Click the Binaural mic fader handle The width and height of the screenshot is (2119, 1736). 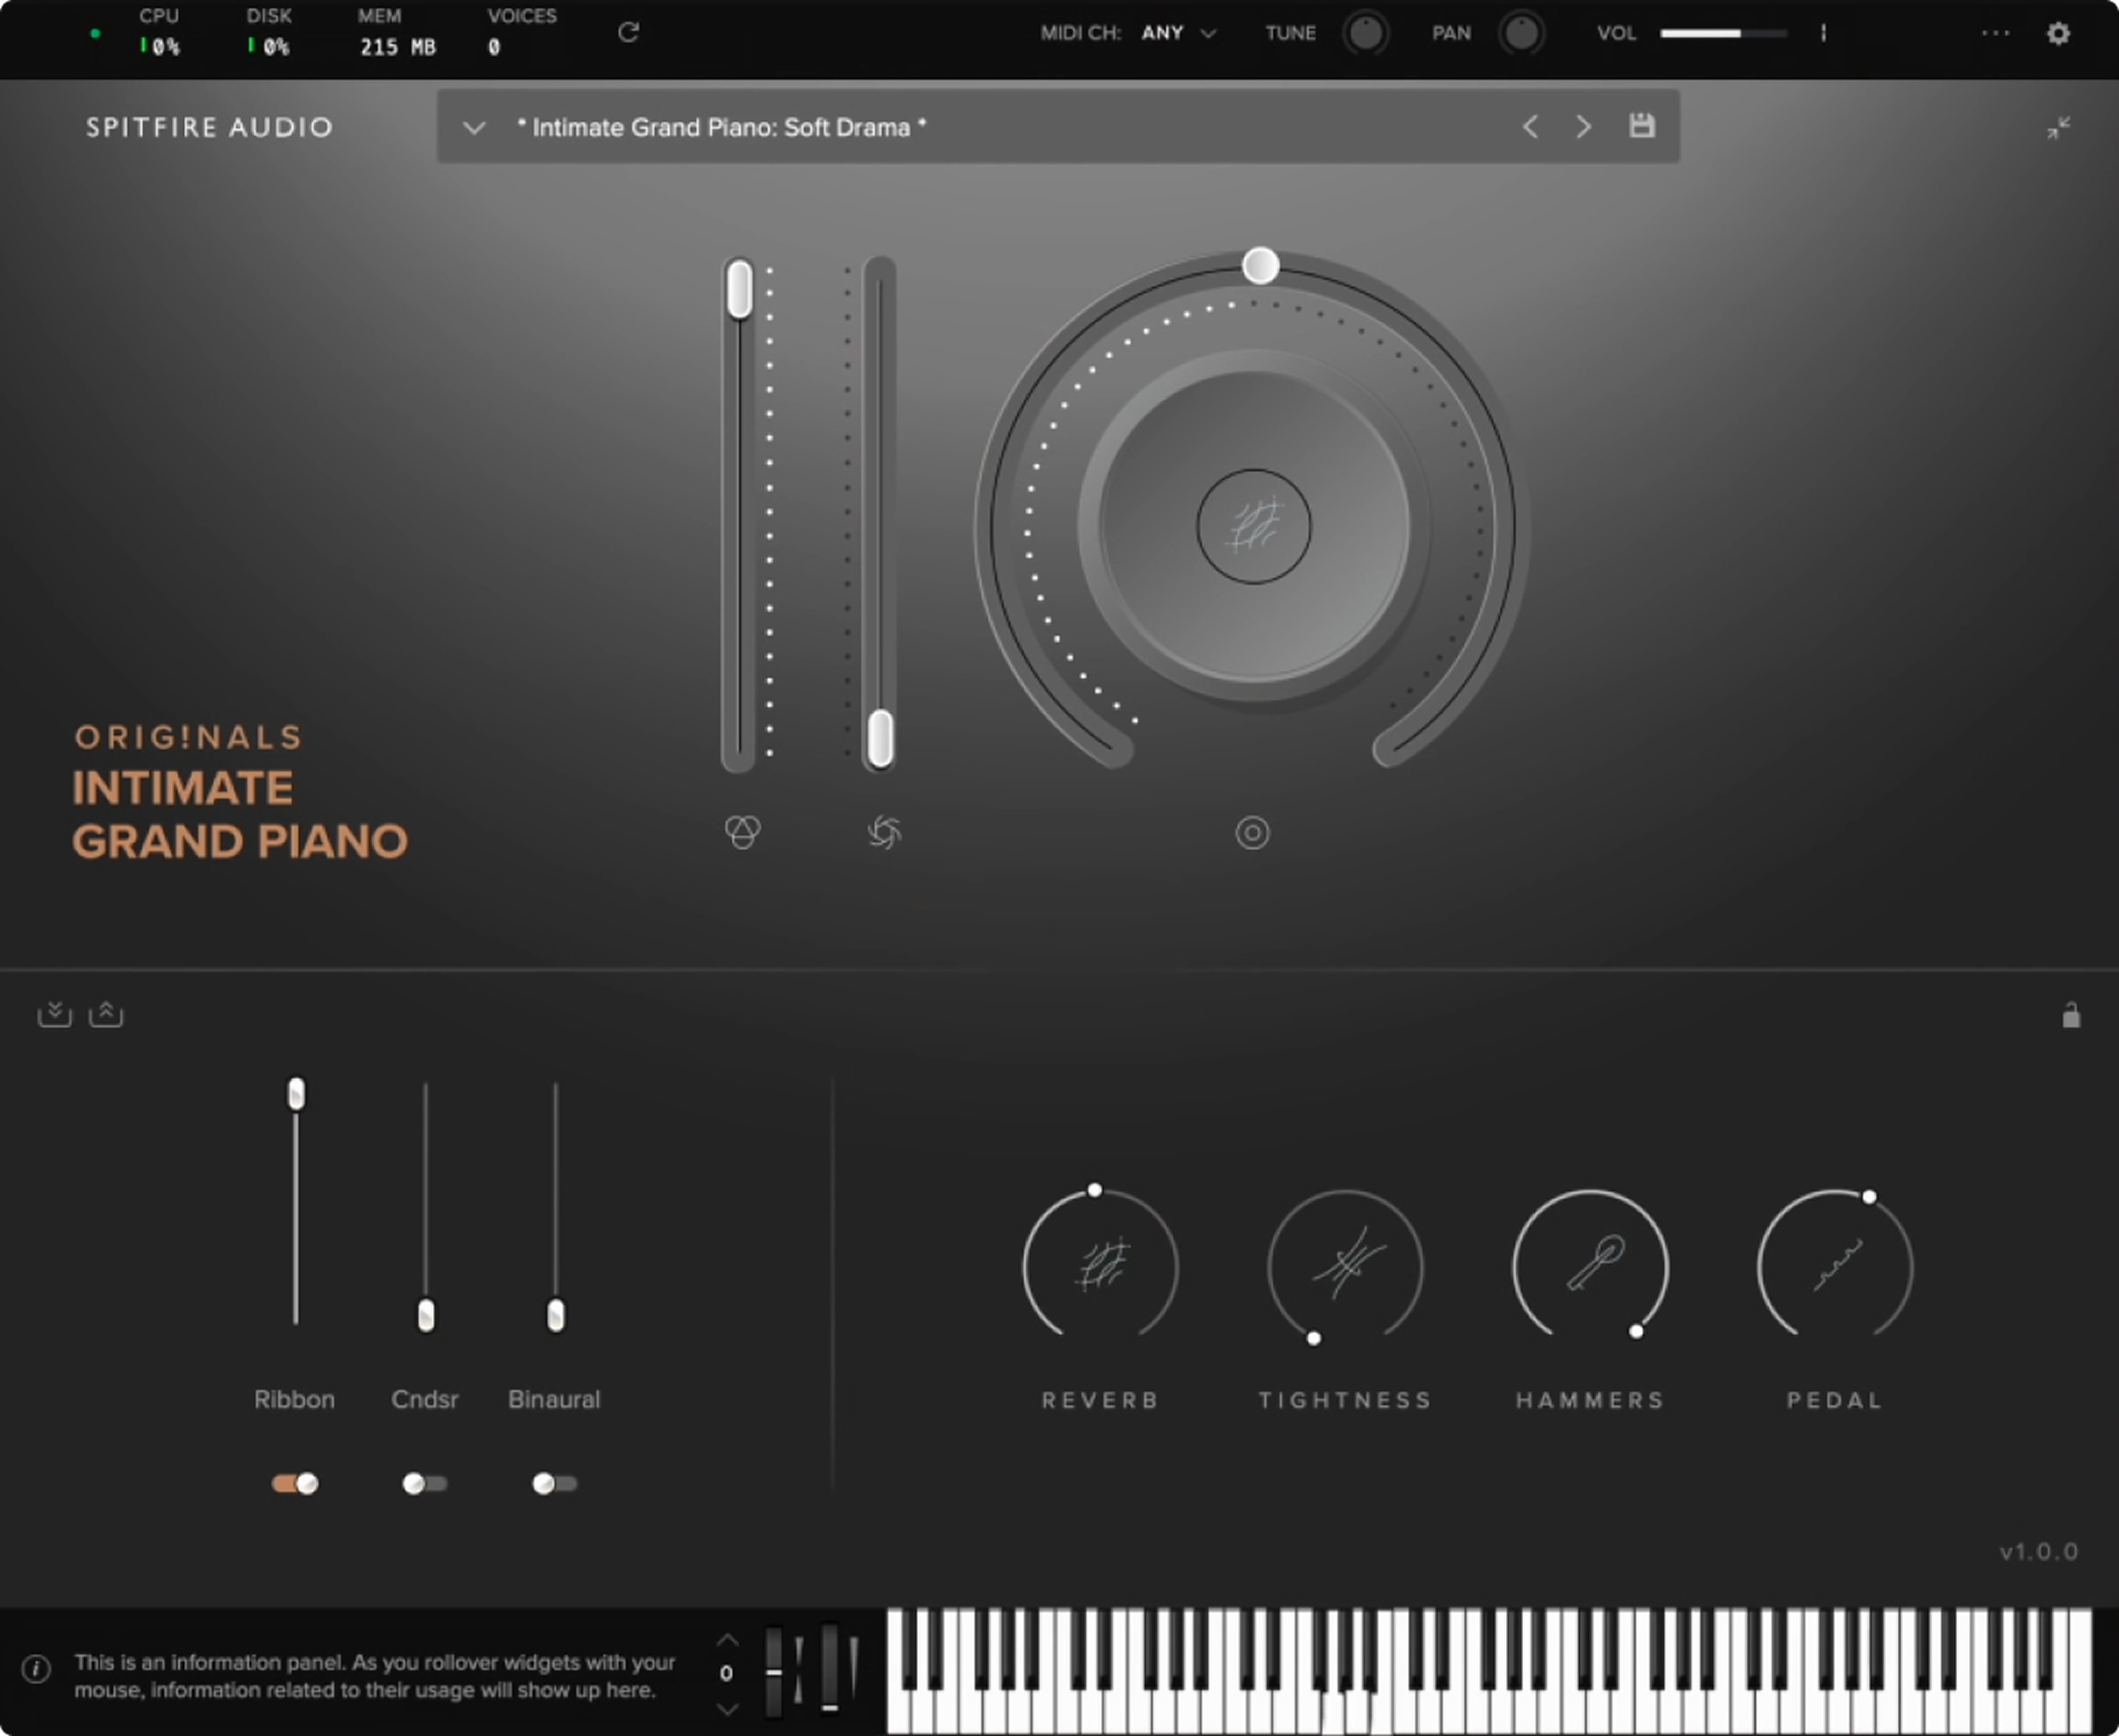556,1315
